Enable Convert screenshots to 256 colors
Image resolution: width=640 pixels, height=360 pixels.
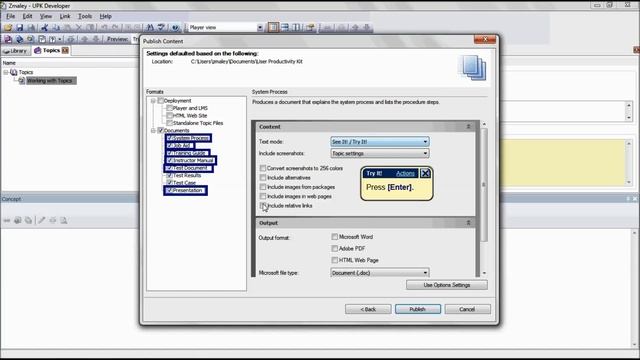tap(263, 168)
